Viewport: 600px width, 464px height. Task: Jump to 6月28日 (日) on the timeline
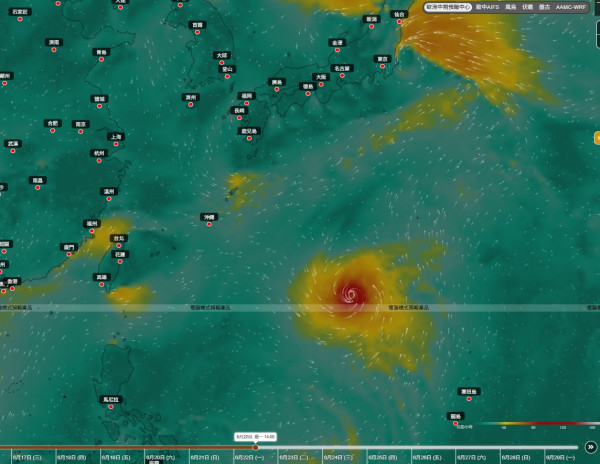click(x=516, y=457)
